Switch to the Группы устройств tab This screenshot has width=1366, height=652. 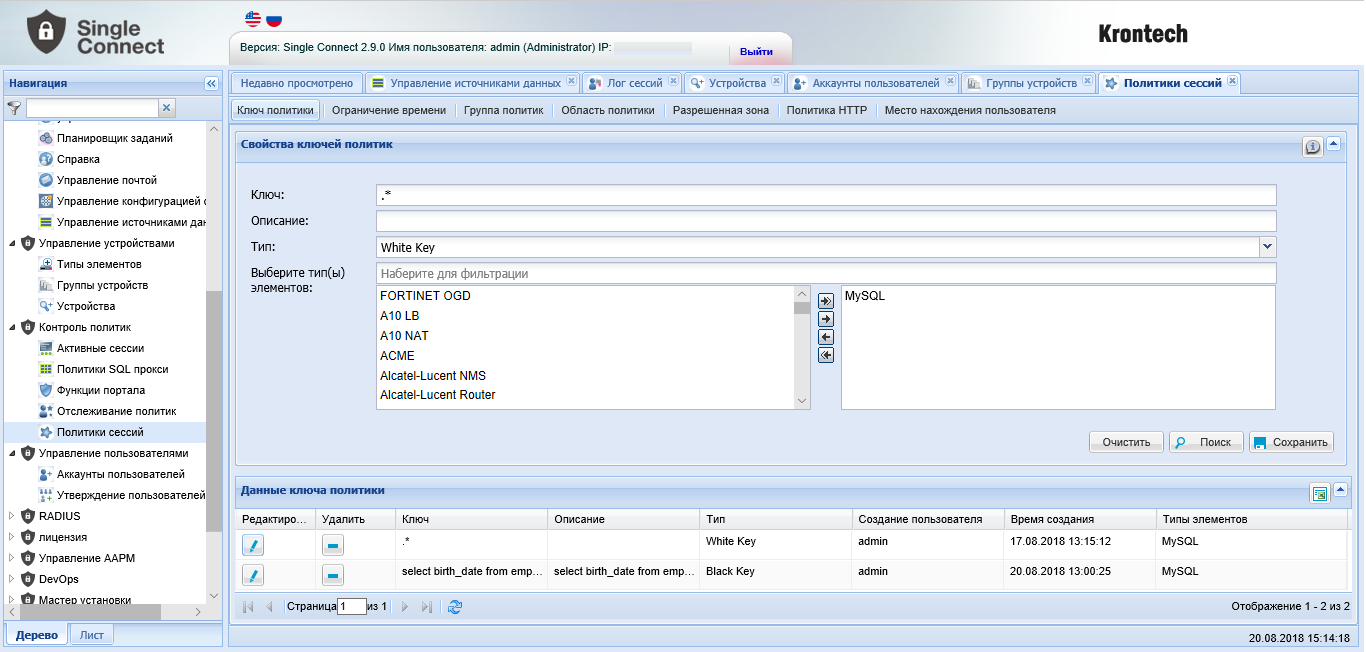click(x=1021, y=83)
